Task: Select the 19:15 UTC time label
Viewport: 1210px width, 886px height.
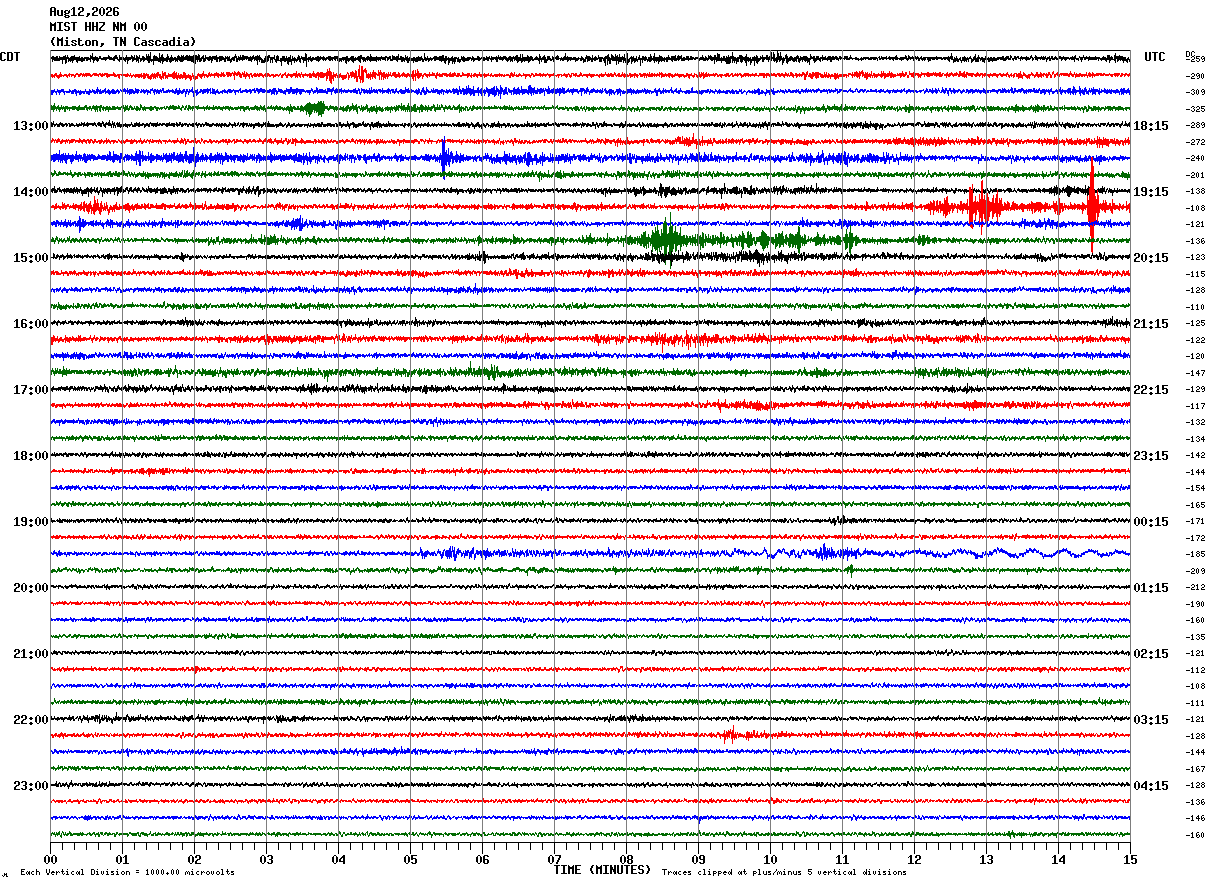Action: (1151, 192)
